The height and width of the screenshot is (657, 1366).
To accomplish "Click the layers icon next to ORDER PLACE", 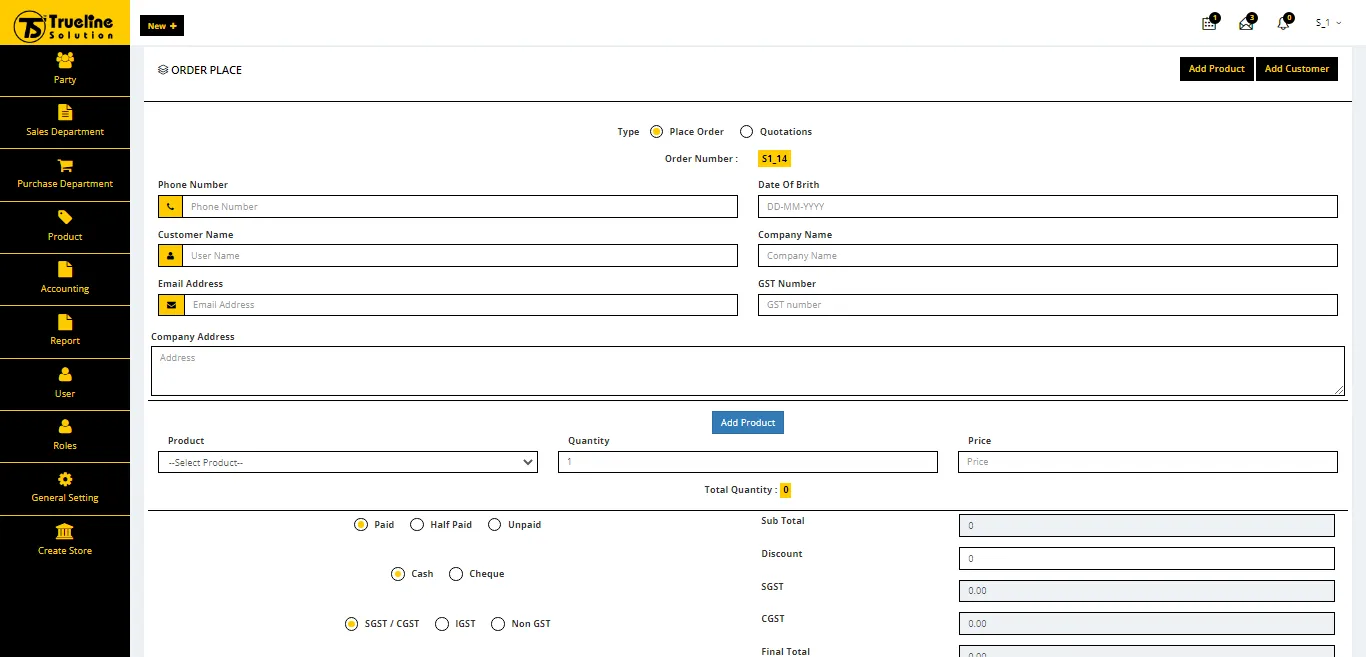I will pos(163,70).
